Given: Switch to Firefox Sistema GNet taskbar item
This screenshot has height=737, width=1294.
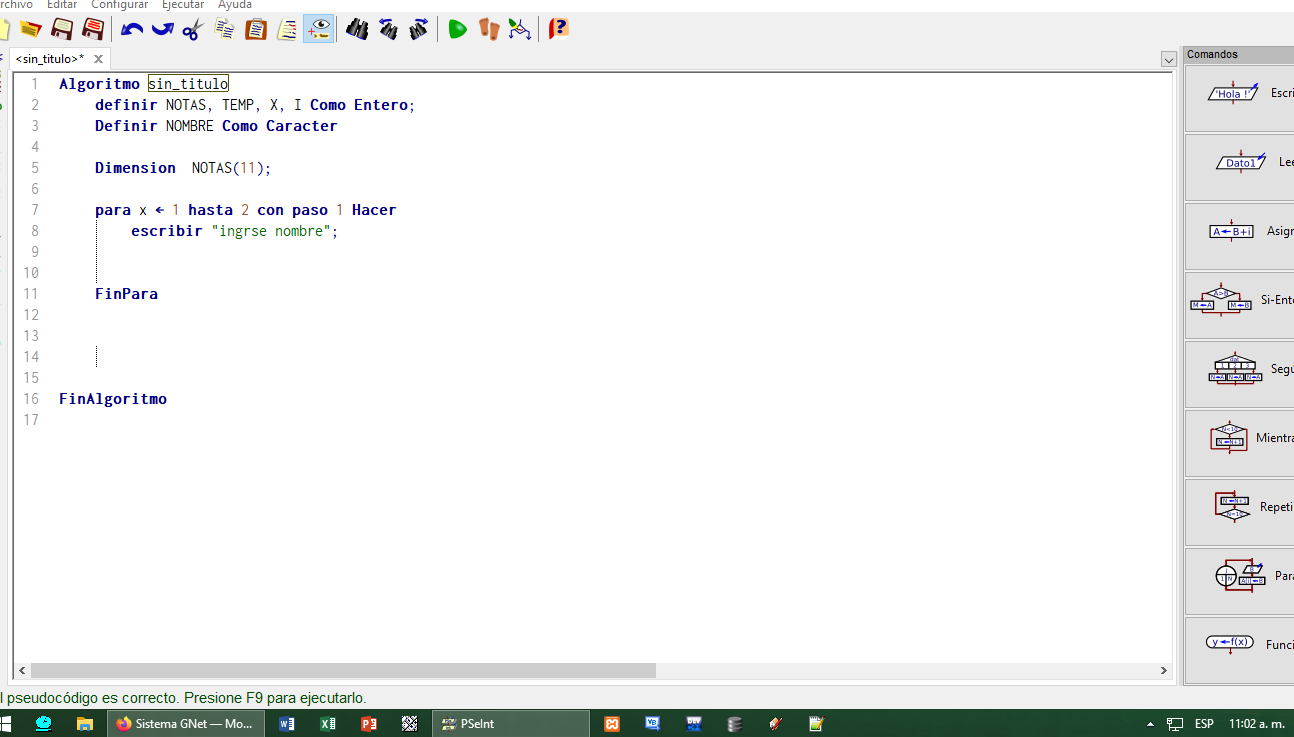Looking at the screenshot, I should [186, 724].
